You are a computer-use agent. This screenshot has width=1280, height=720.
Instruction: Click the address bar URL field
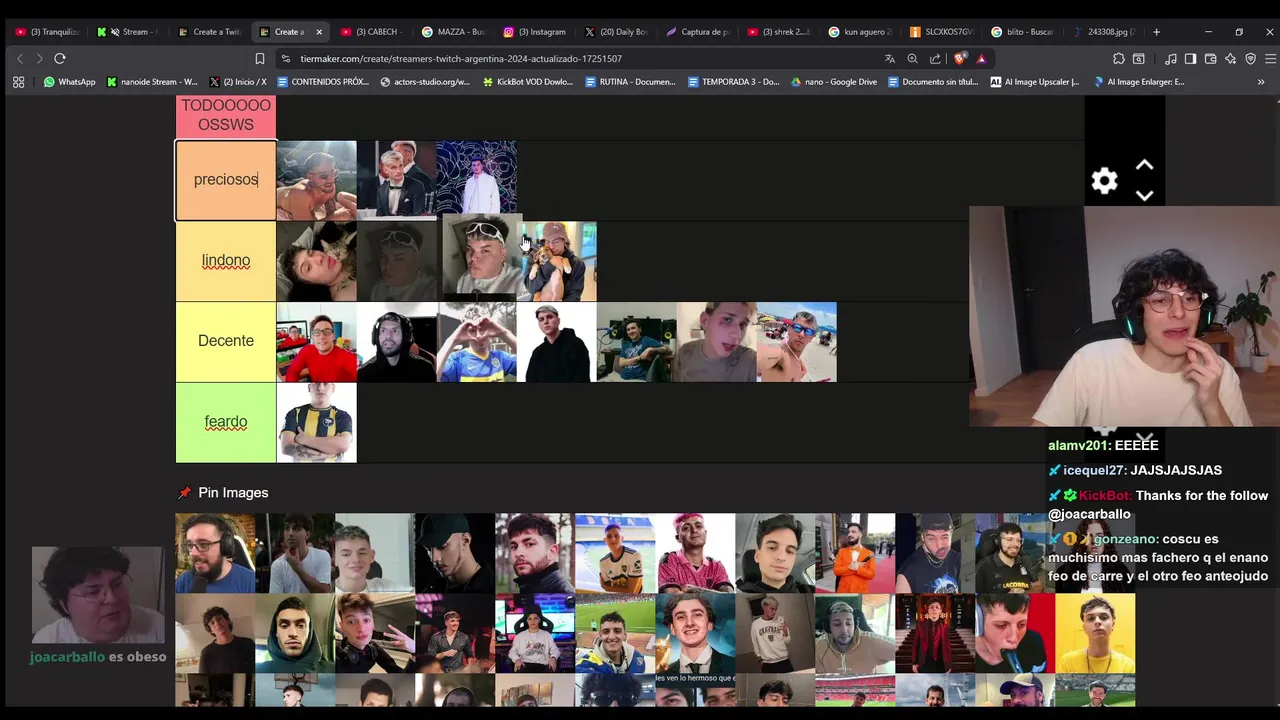coord(580,59)
